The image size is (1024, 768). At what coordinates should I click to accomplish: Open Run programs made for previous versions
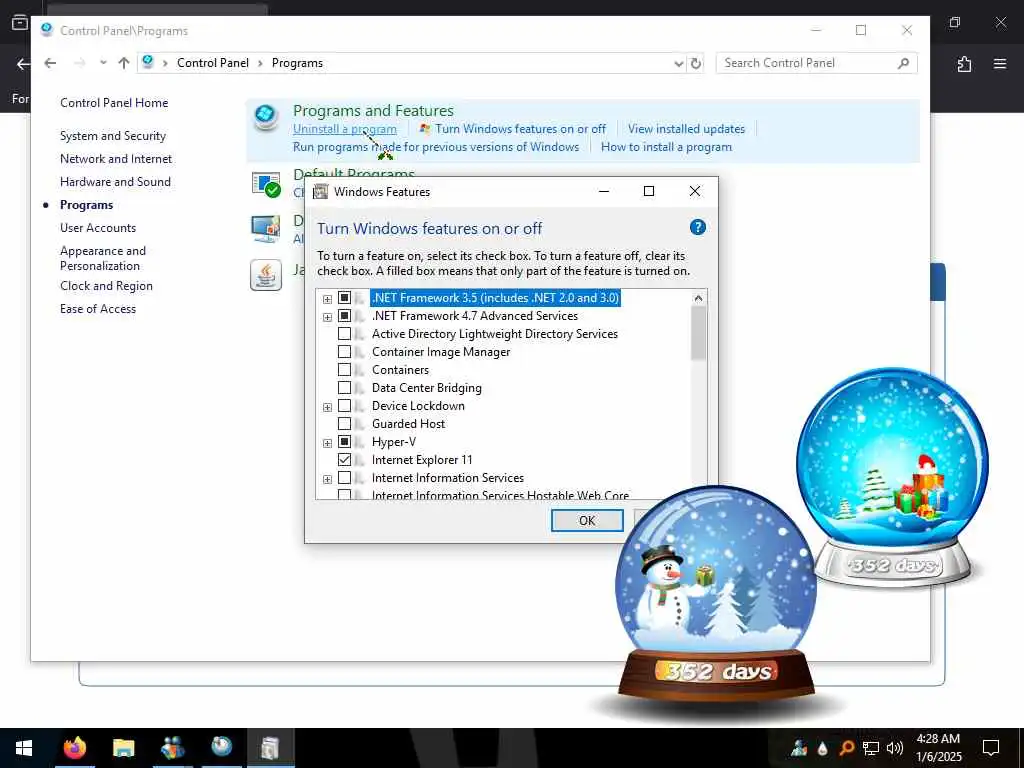(436, 147)
